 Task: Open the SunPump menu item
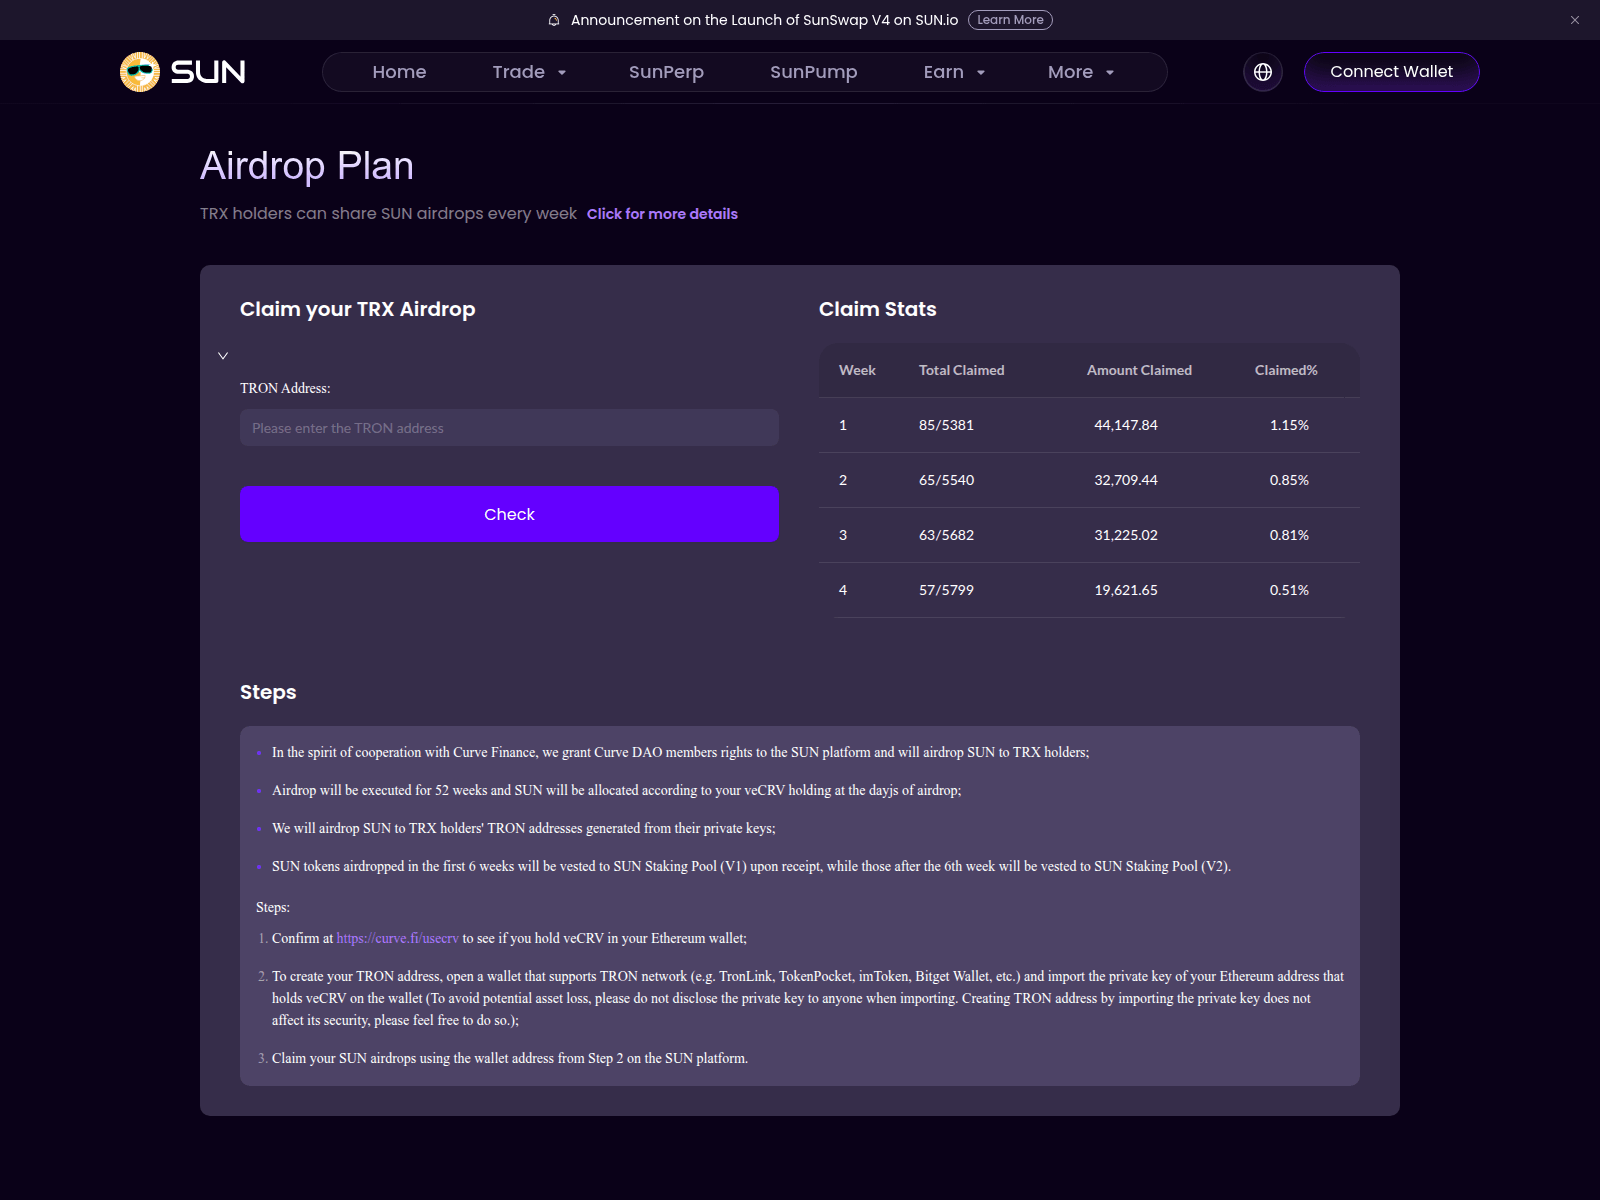click(814, 72)
